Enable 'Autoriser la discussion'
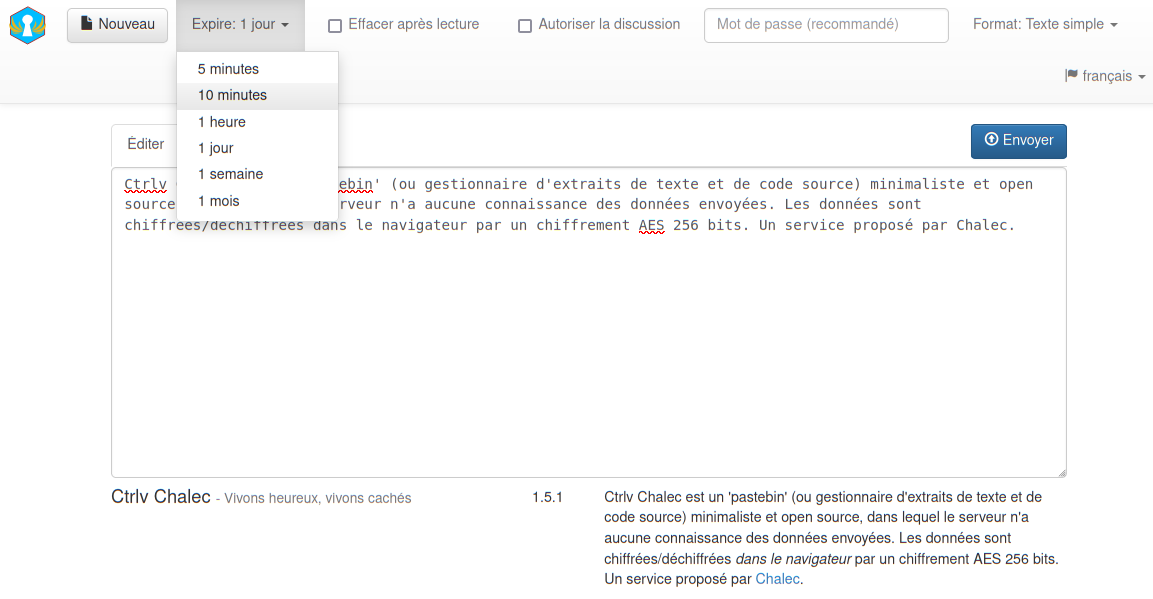 525,26
